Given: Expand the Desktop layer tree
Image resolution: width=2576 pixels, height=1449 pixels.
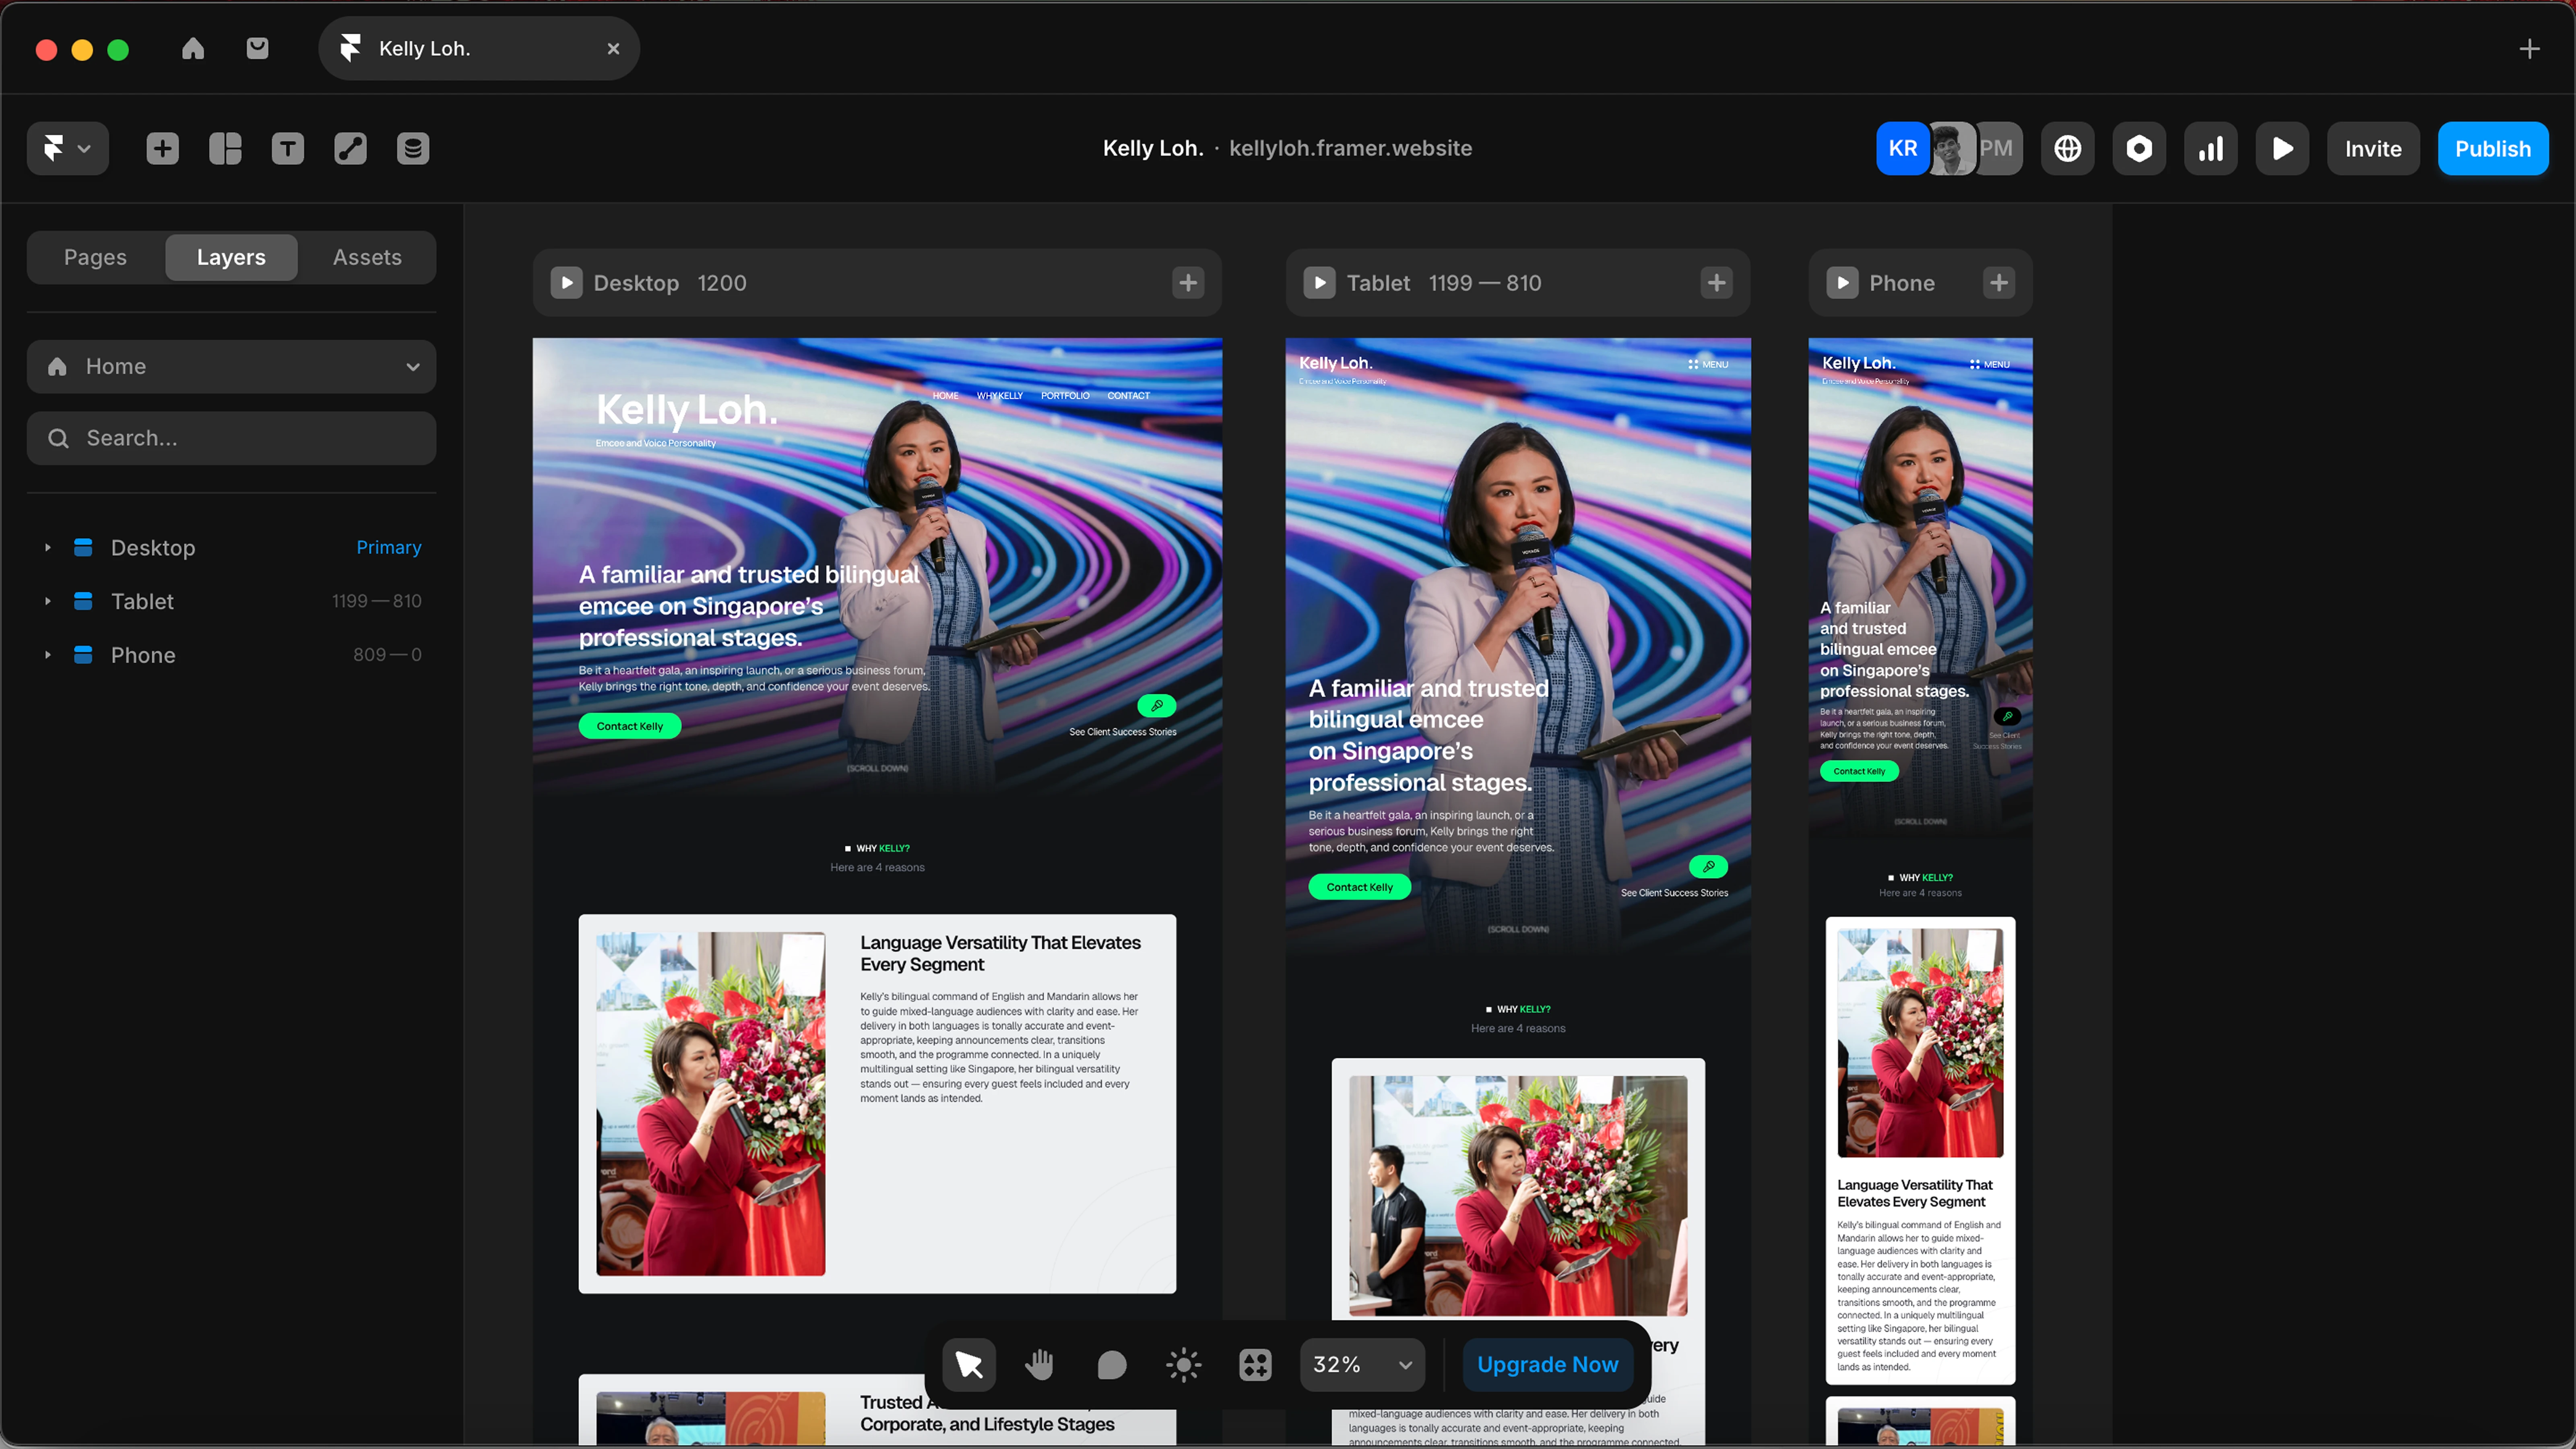Looking at the screenshot, I should [x=47, y=548].
